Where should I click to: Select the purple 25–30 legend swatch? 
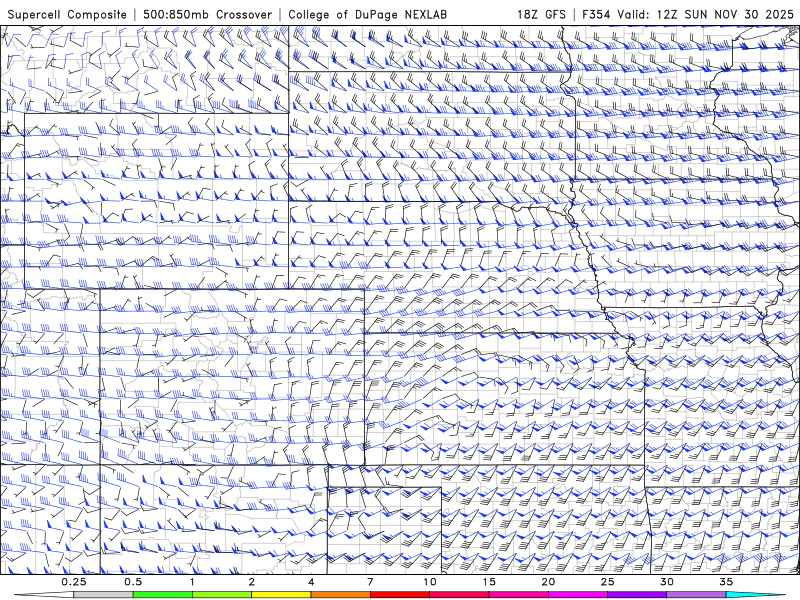(637, 595)
